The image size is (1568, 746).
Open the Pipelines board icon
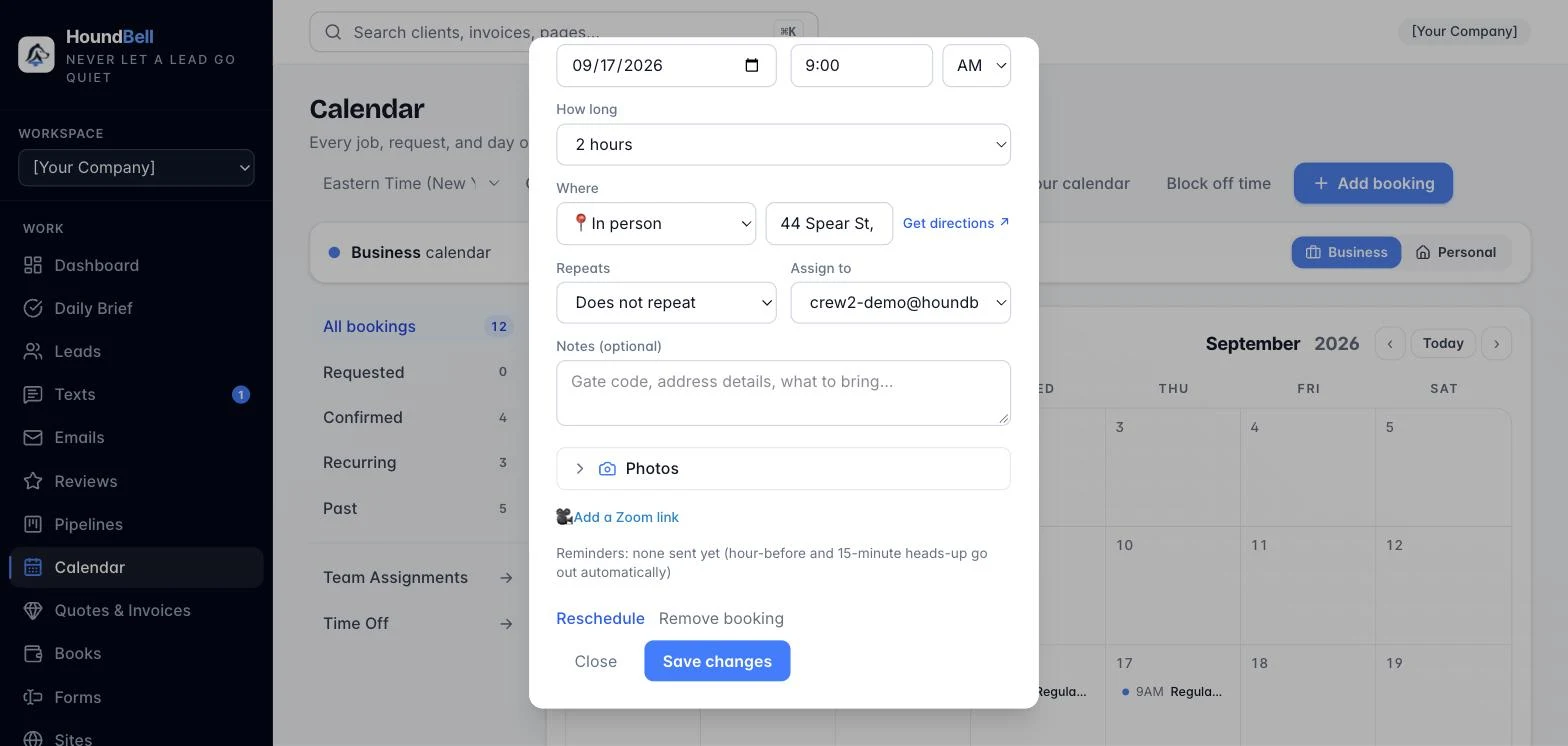[33, 524]
